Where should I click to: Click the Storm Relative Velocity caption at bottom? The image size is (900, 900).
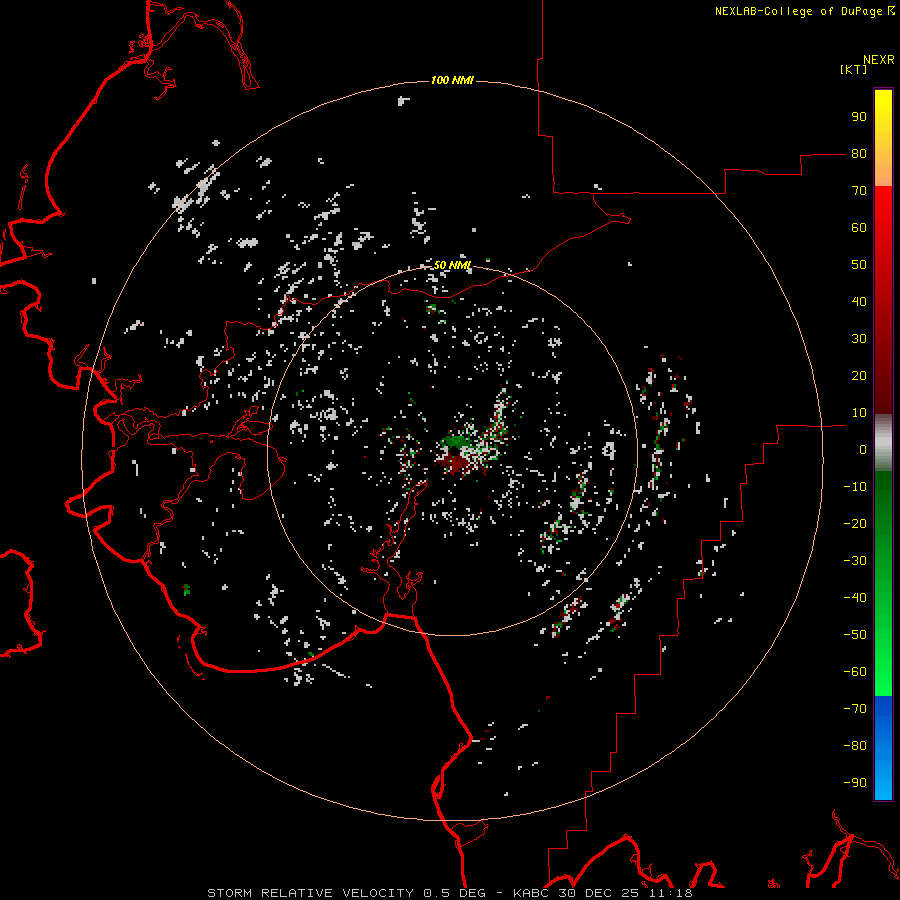tap(450, 893)
